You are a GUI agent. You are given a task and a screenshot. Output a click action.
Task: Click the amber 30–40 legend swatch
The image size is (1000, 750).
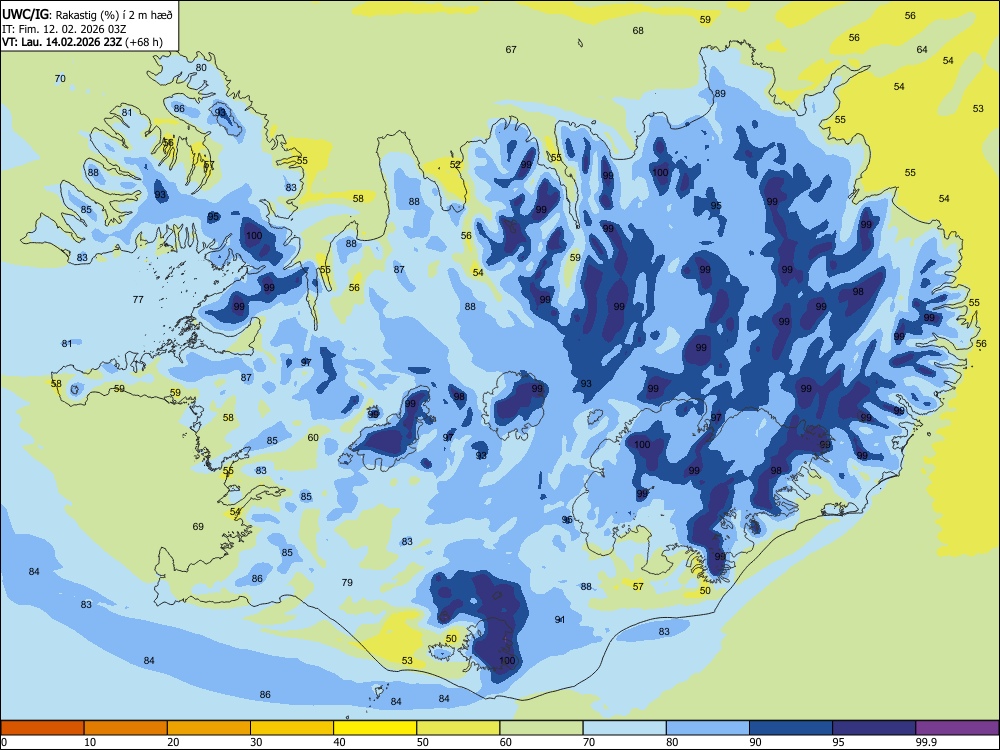coord(292,728)
